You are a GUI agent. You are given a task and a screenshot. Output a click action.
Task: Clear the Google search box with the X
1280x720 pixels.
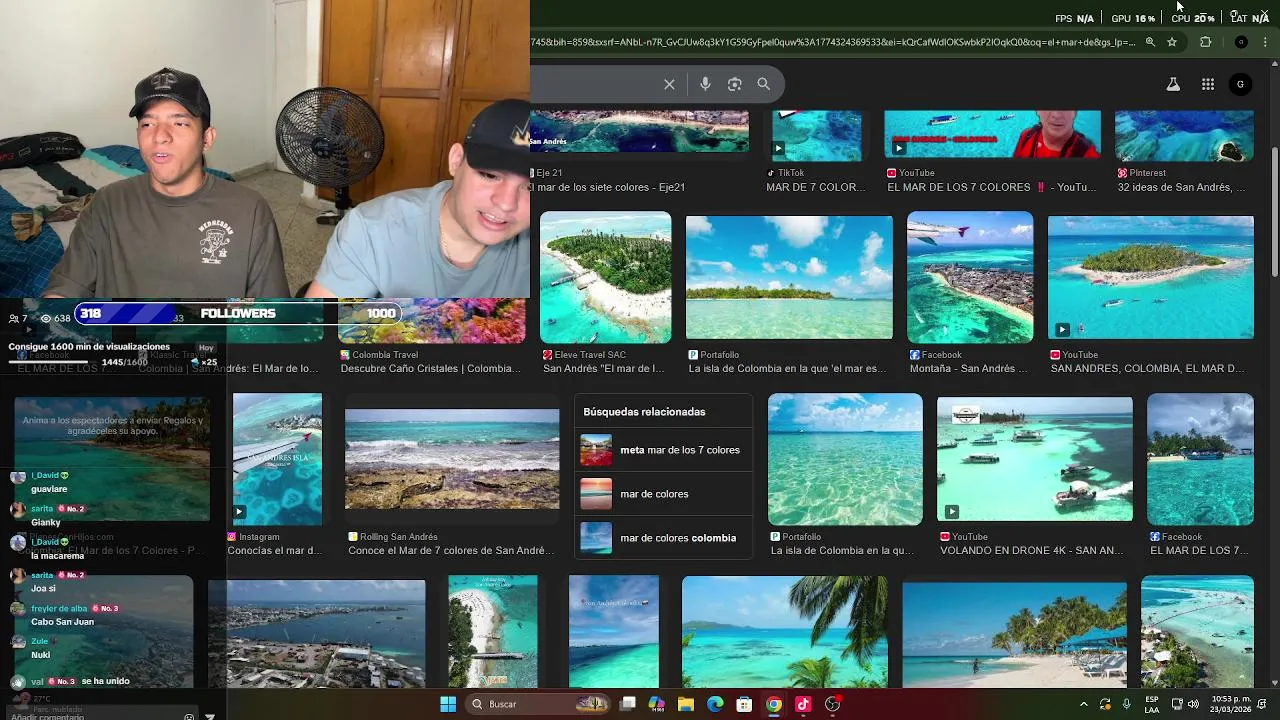tap(669, 84)
